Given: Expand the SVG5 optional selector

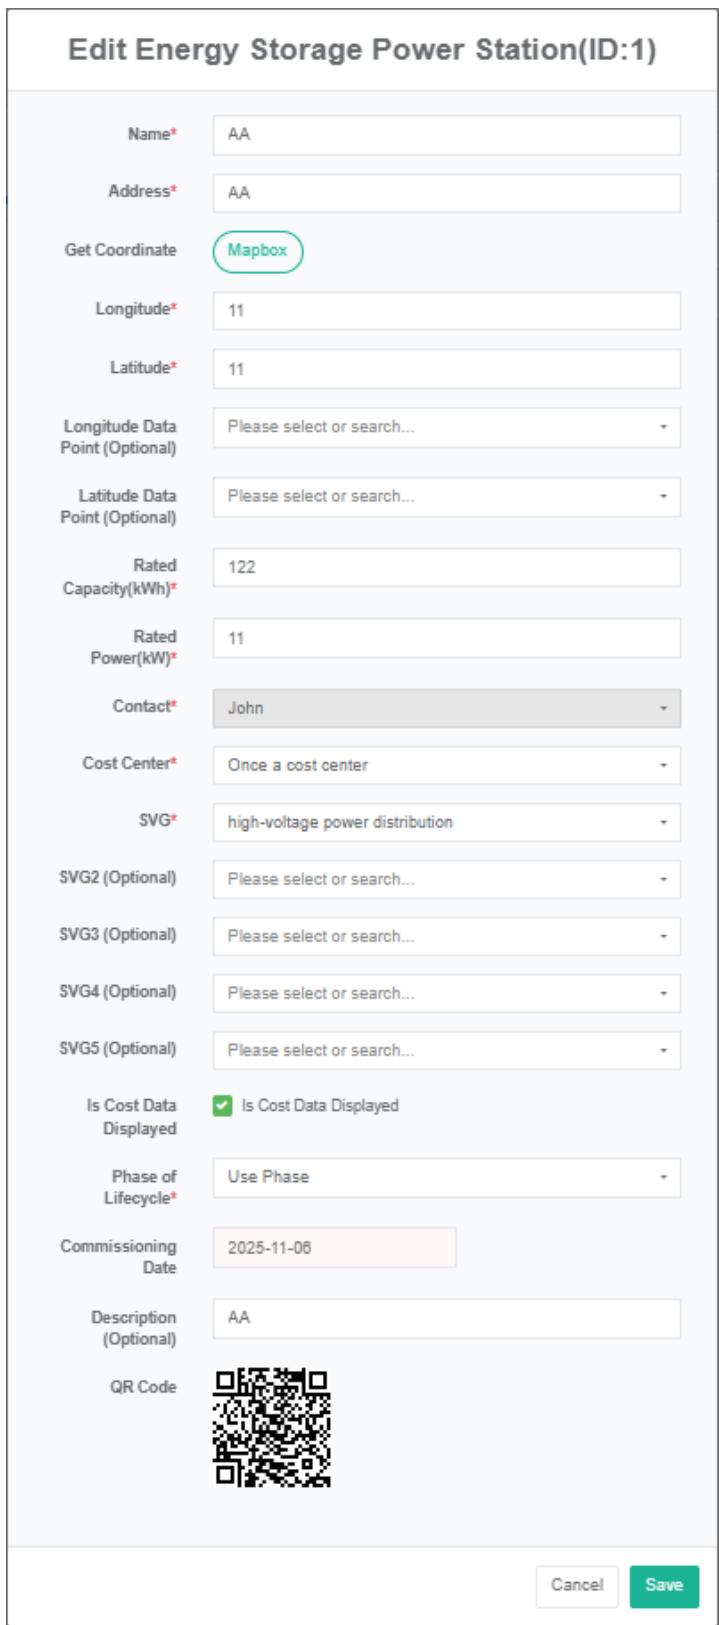Looking at the screenshot, I should click(x=446, y=1050).
